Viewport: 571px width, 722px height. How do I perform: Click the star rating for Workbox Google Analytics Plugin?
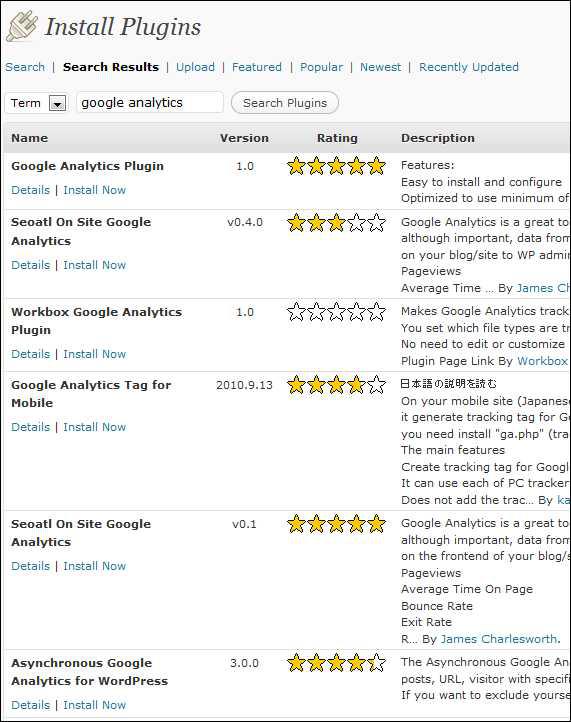click(336, 312)
